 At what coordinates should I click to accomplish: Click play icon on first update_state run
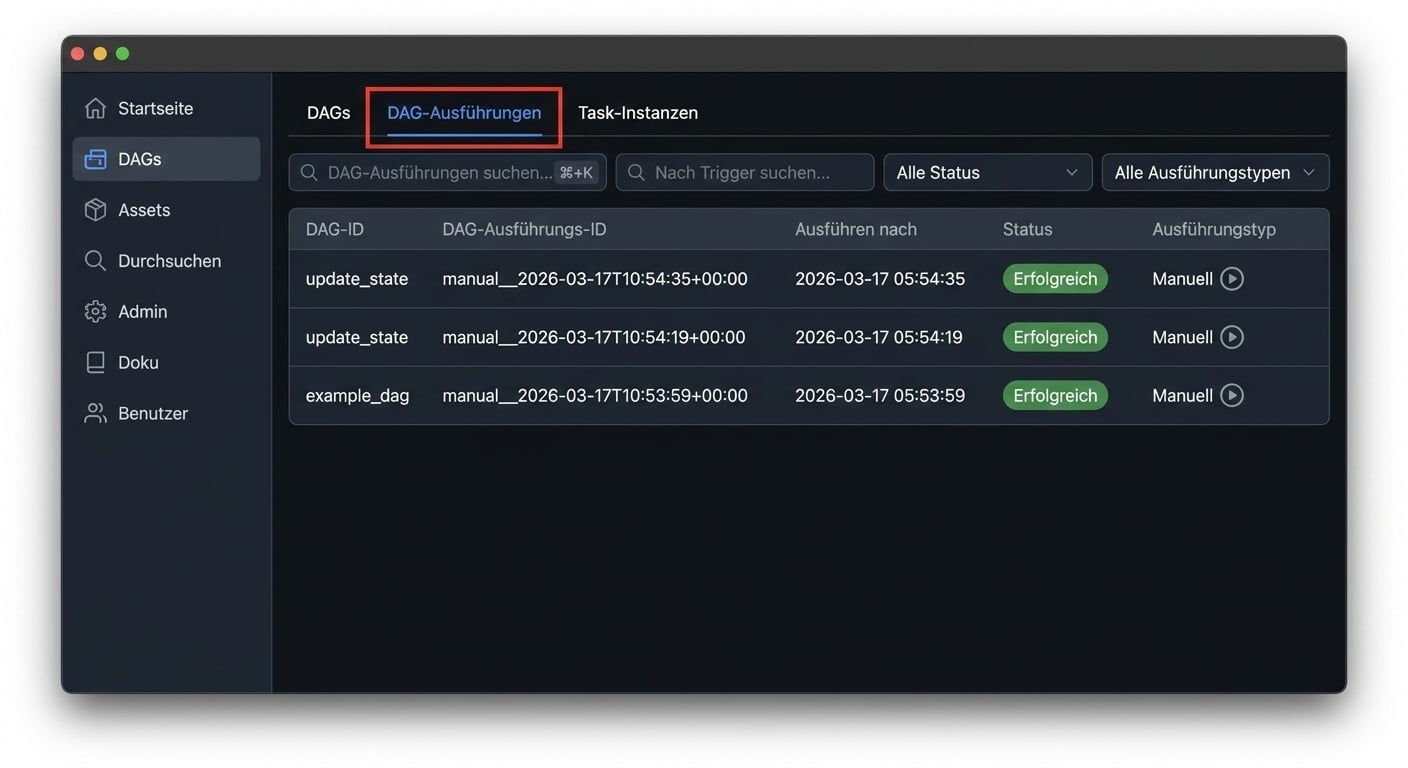click(x=1232, y=279)
